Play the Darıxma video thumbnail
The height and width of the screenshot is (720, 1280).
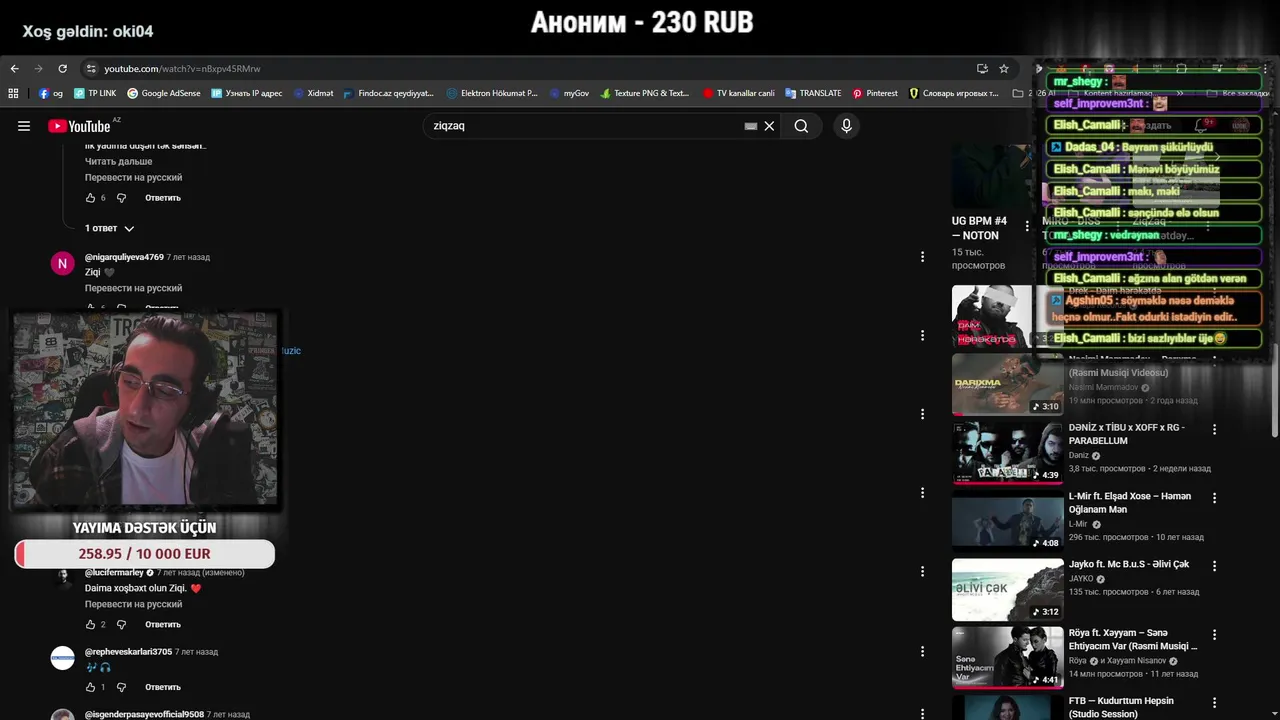click(1007, 385)
